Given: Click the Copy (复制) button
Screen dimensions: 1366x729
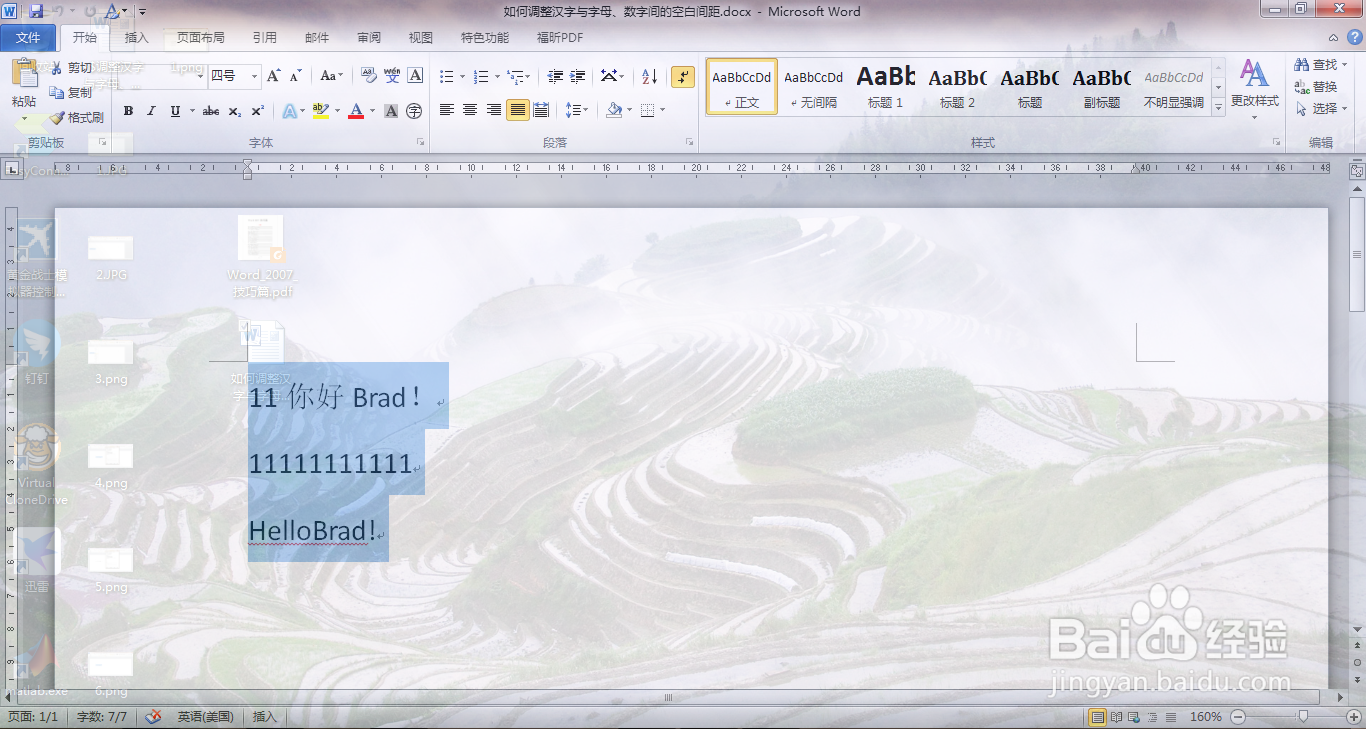Looking at the screenshot, I should pos(72,92).
